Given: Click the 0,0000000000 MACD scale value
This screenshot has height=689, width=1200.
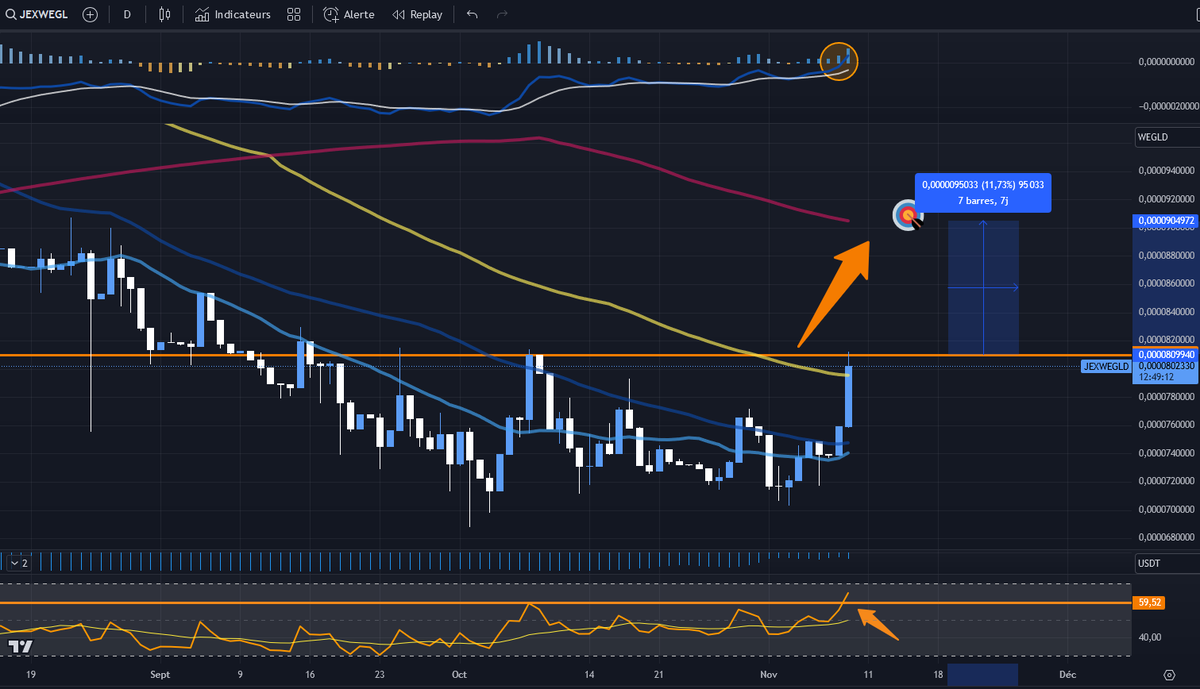Looking at the screenshot, I should [1168, 62].
